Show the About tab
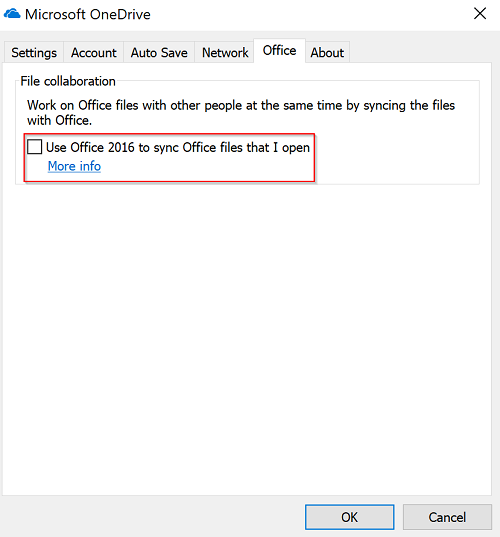500x537 pixels. (x=327, y=53)
